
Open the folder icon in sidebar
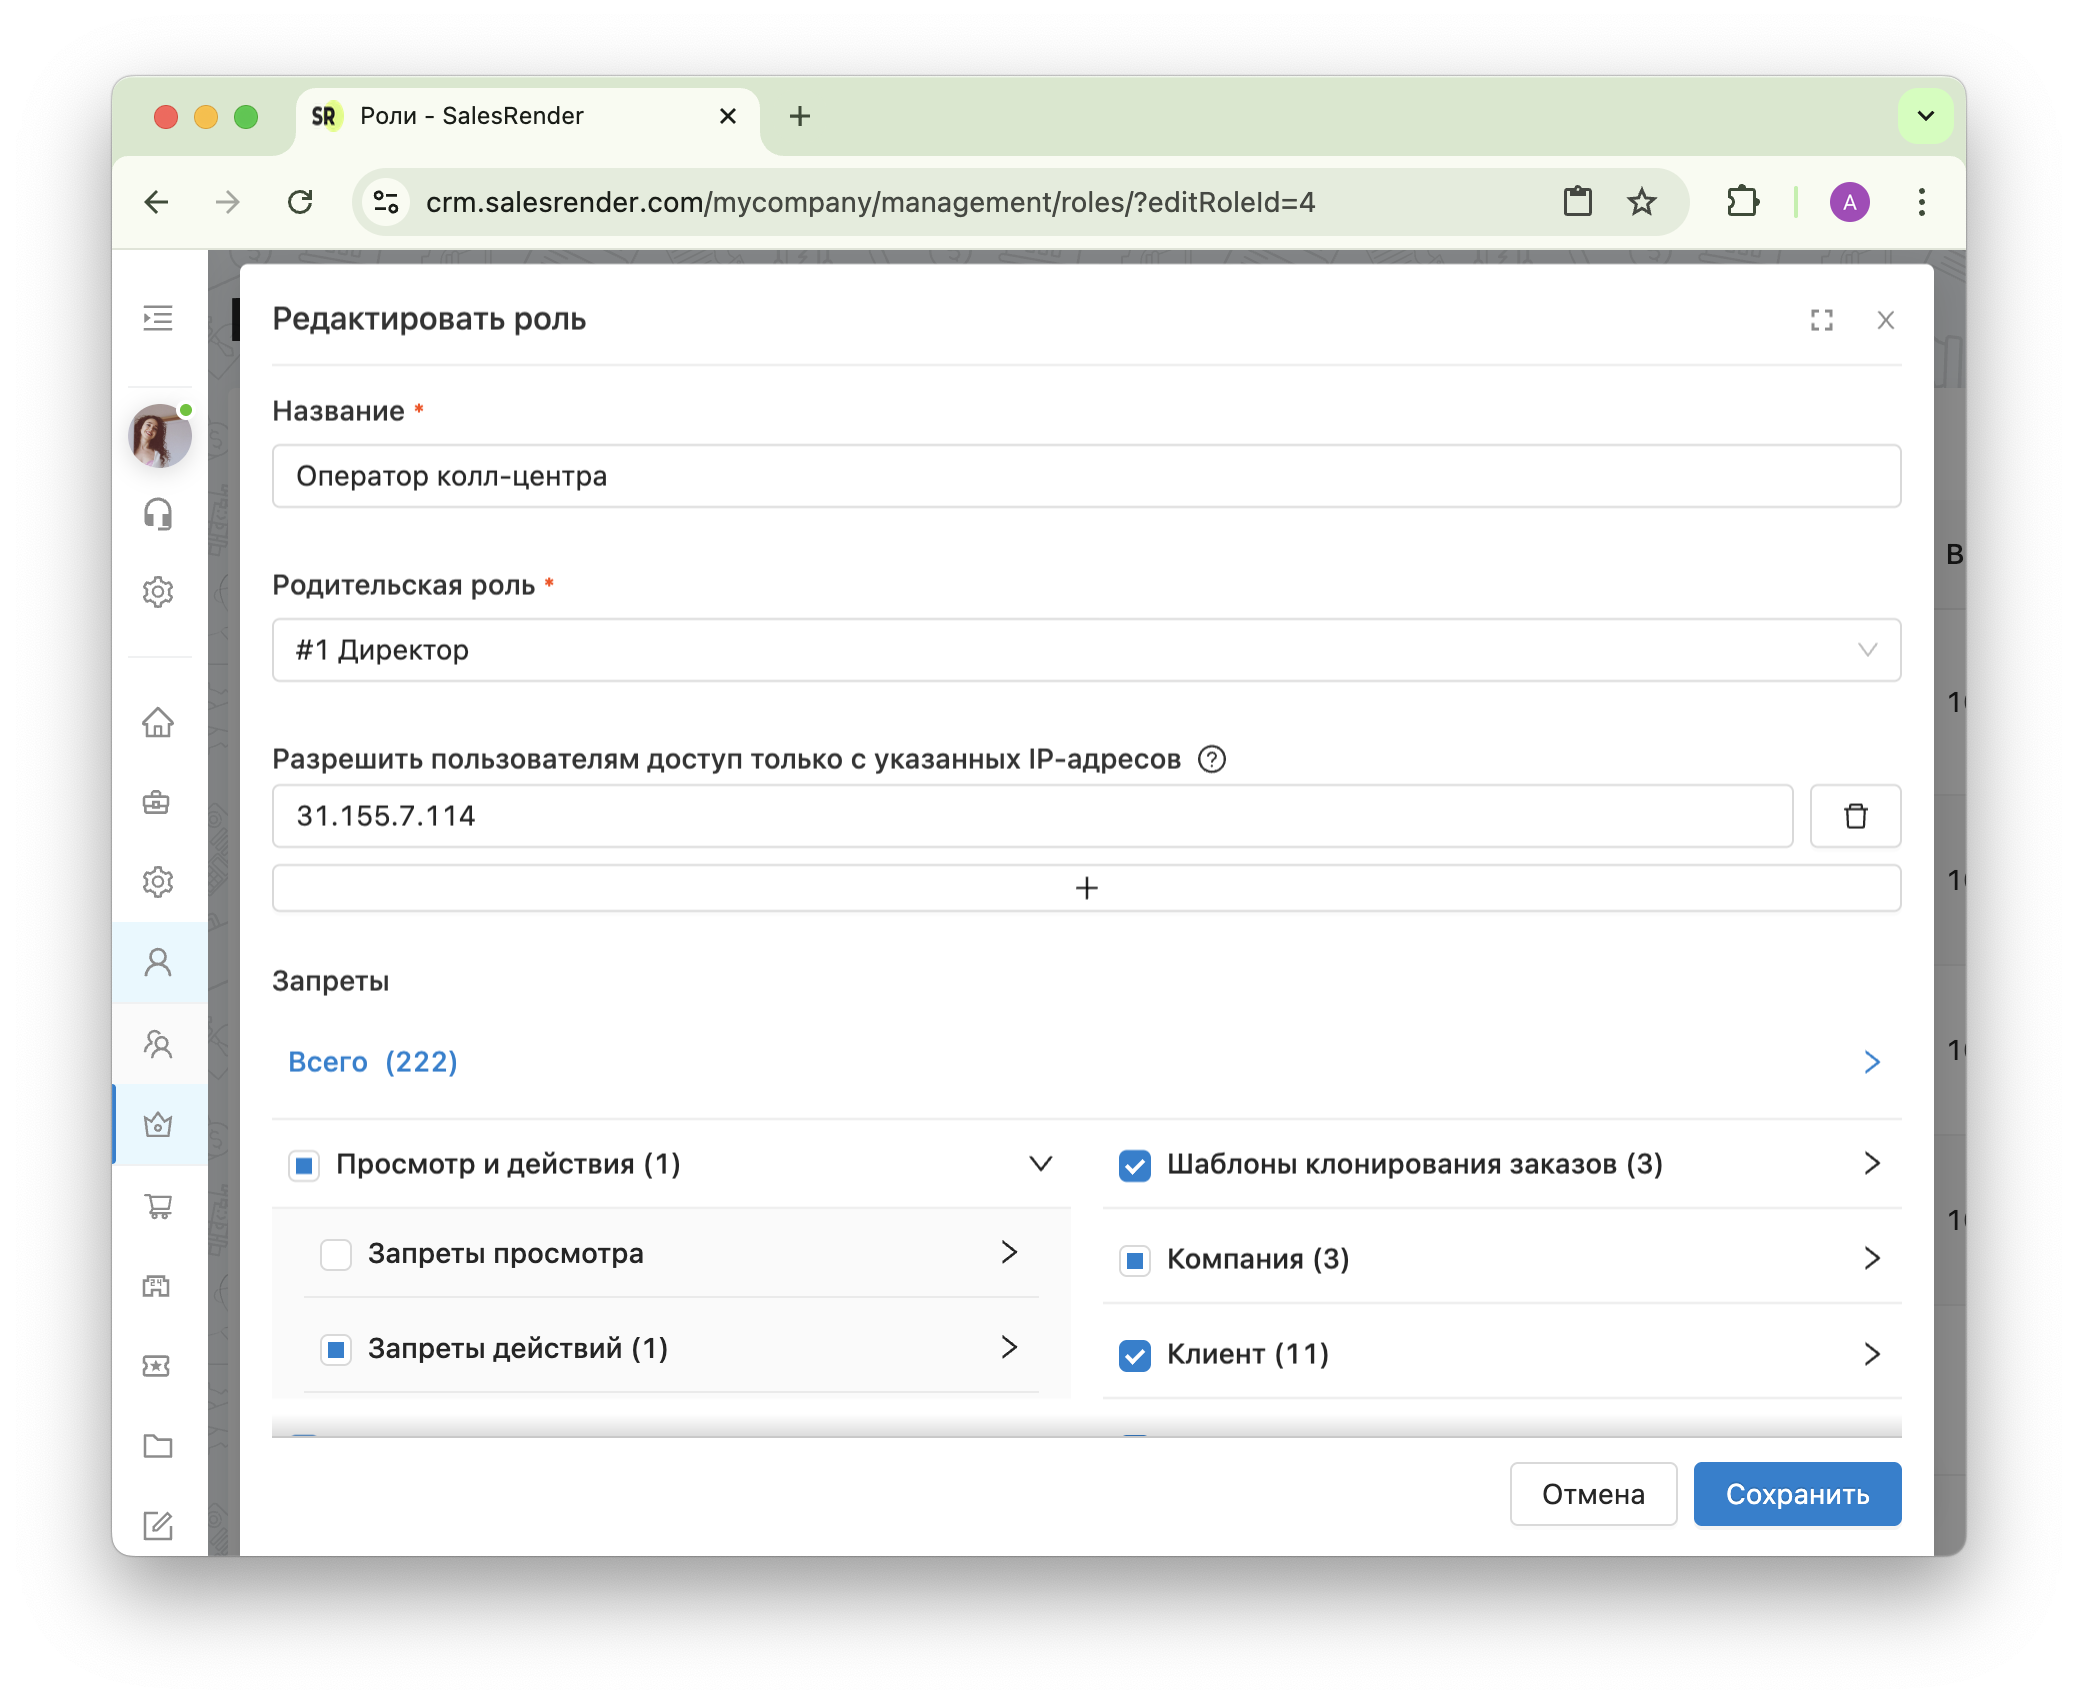158,1446
